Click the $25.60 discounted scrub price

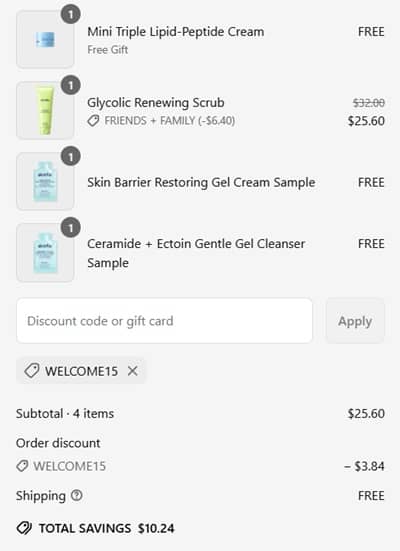(366, 121)
